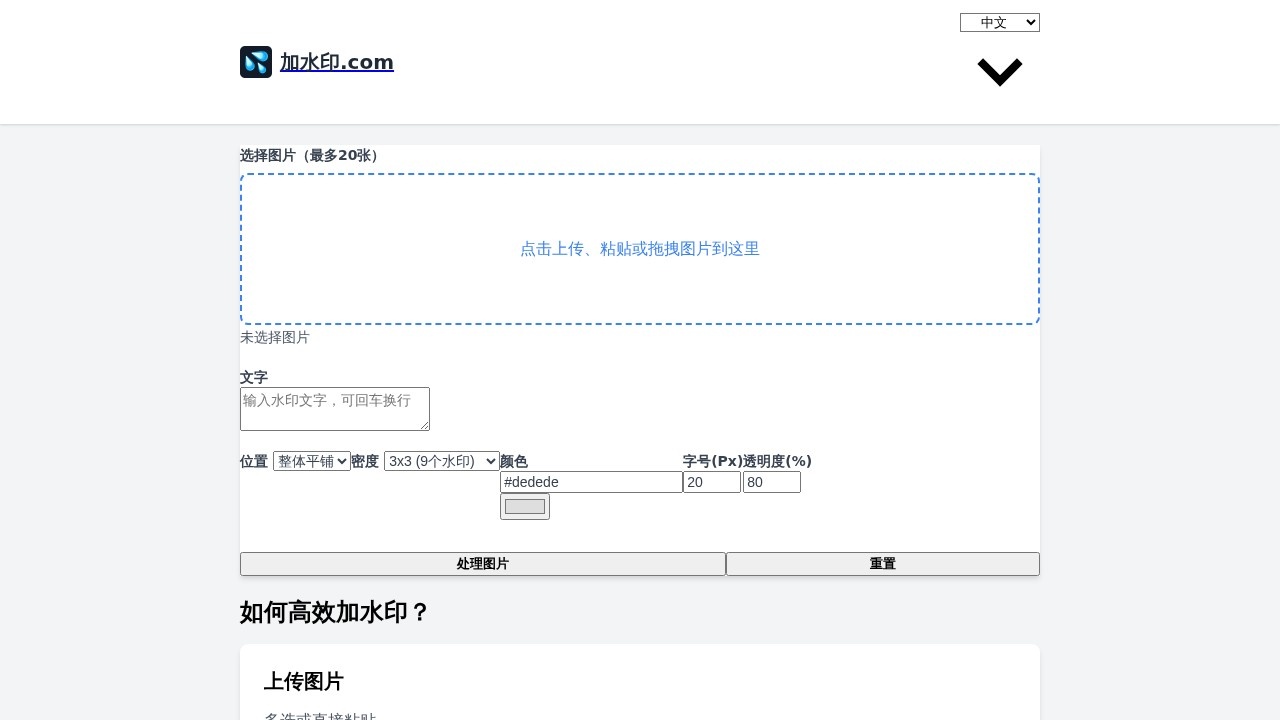Click the 字号 font size field
Image resolution: width=1280 pixels, height=720 pixels.
point(711,482)
